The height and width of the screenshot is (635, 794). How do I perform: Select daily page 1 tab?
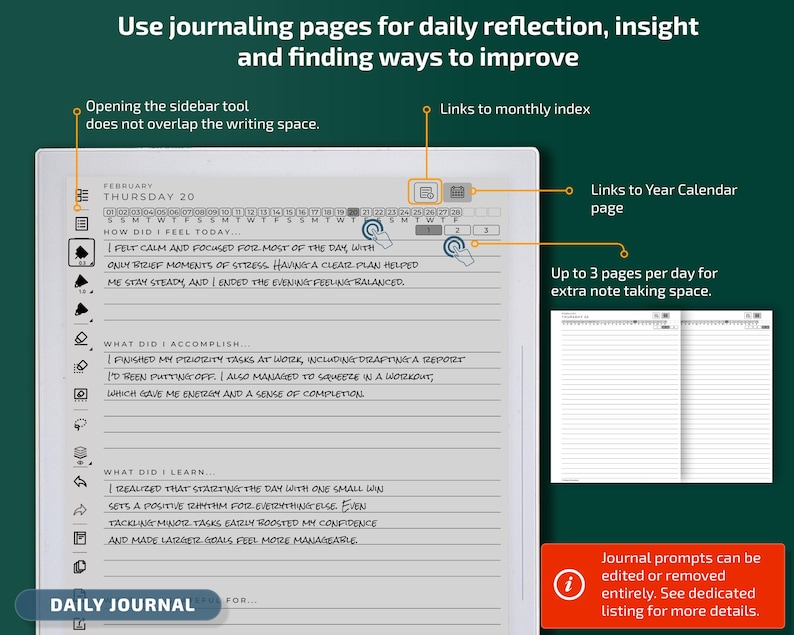pos(428,230)
